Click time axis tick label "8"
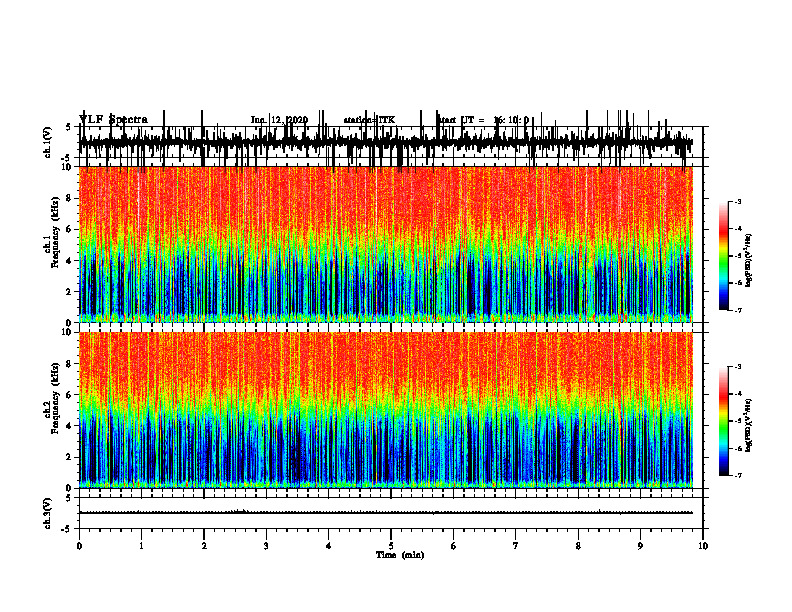The width and height of the screenshot is (792, 612). (x=578, y=546)
